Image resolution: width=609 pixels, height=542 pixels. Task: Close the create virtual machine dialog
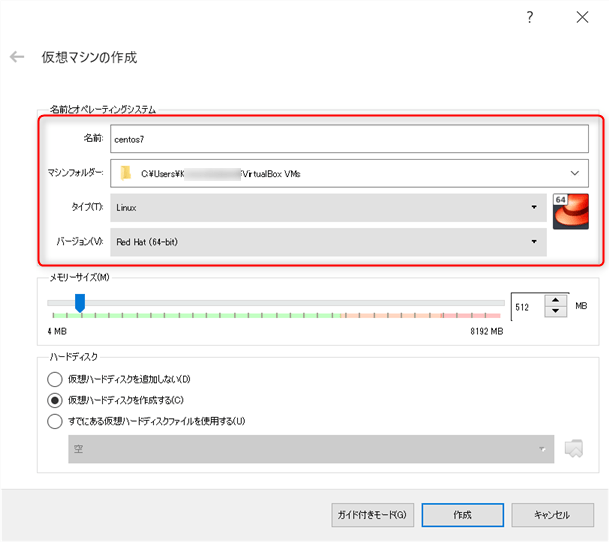click(x=582, y=17)
